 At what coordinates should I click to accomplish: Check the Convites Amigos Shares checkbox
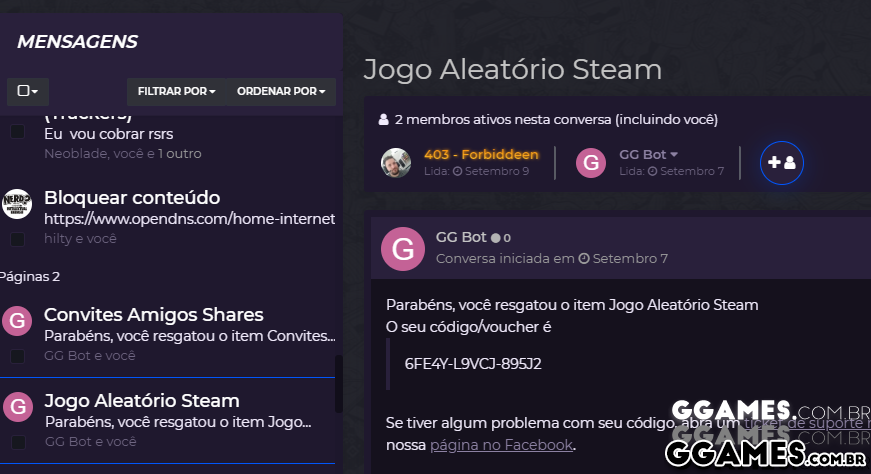(17, 356)
